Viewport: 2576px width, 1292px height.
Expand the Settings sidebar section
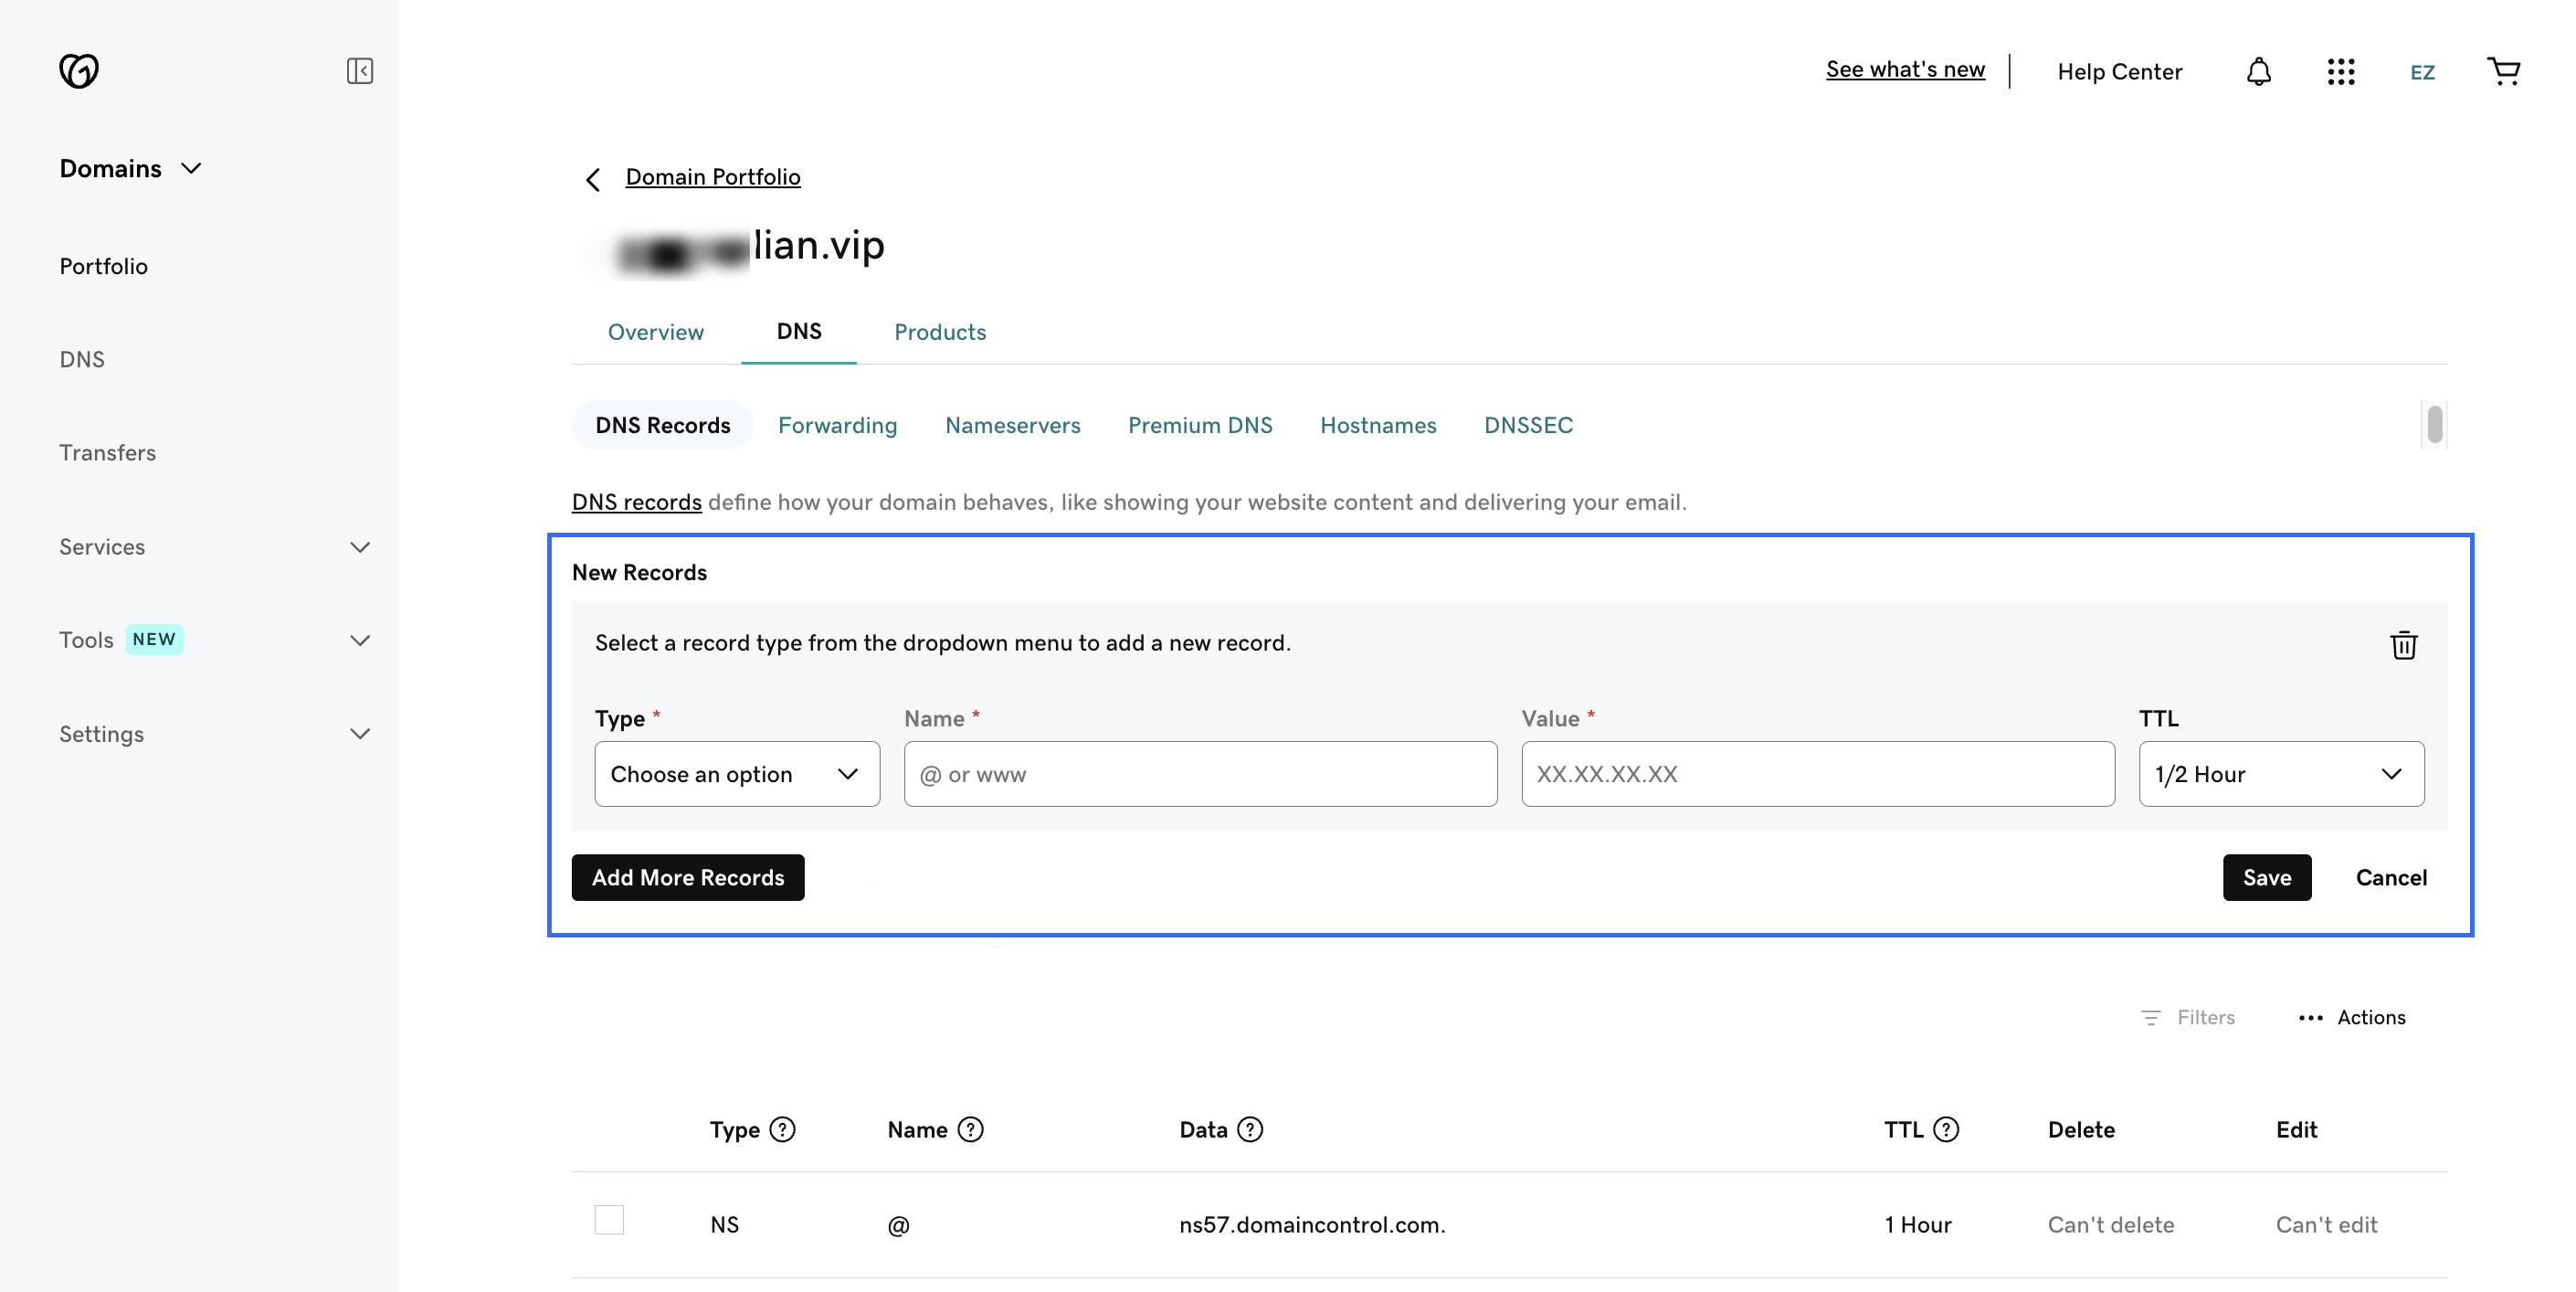359,734
